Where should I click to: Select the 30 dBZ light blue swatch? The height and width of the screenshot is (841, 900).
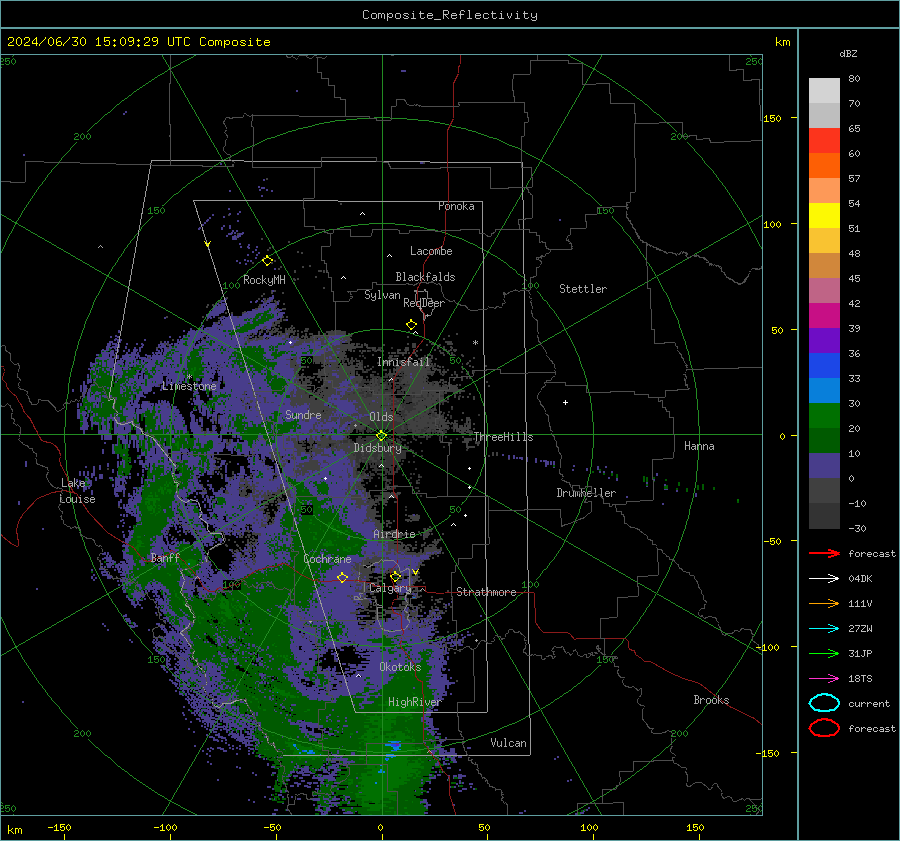pyautogui.click(x=824, y=391)
